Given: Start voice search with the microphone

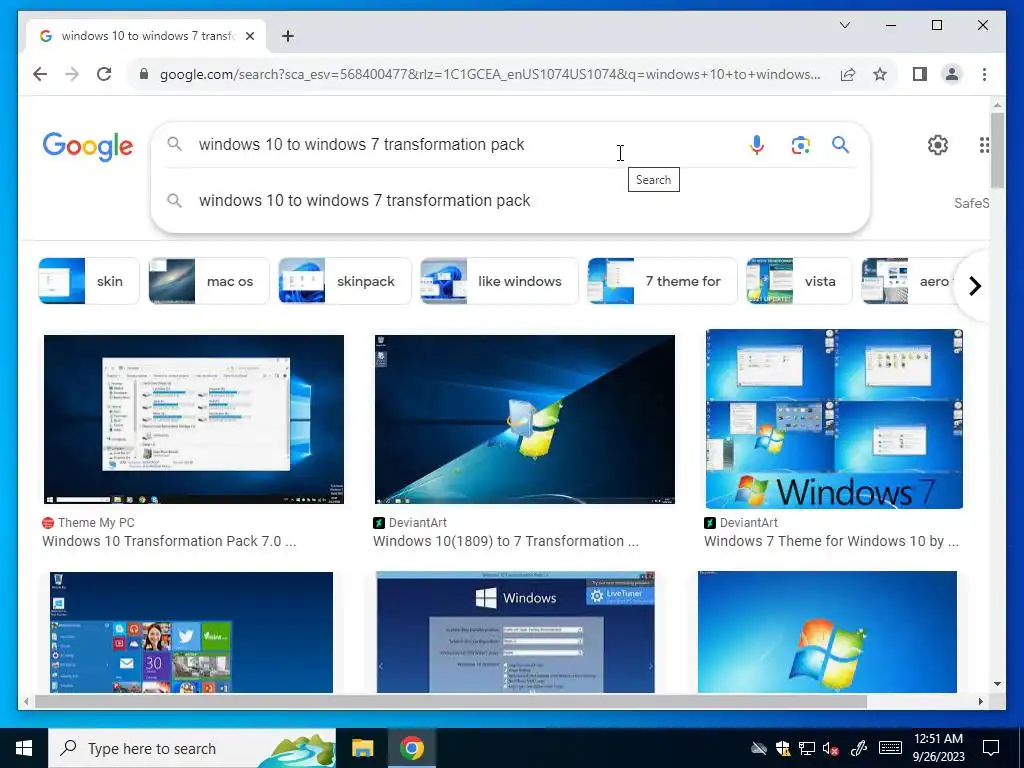Looking at the screenshot, I should (x=757, y=145).
